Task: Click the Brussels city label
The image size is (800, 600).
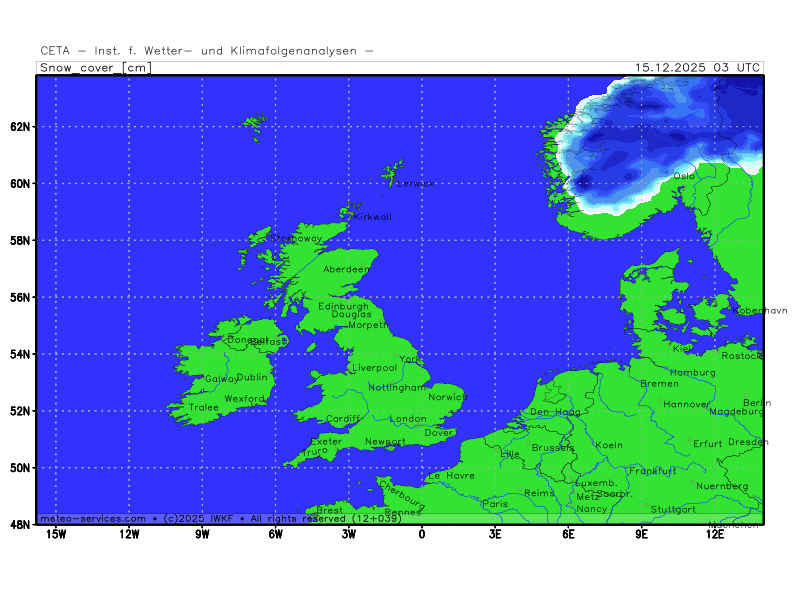Action: [553, 448]
